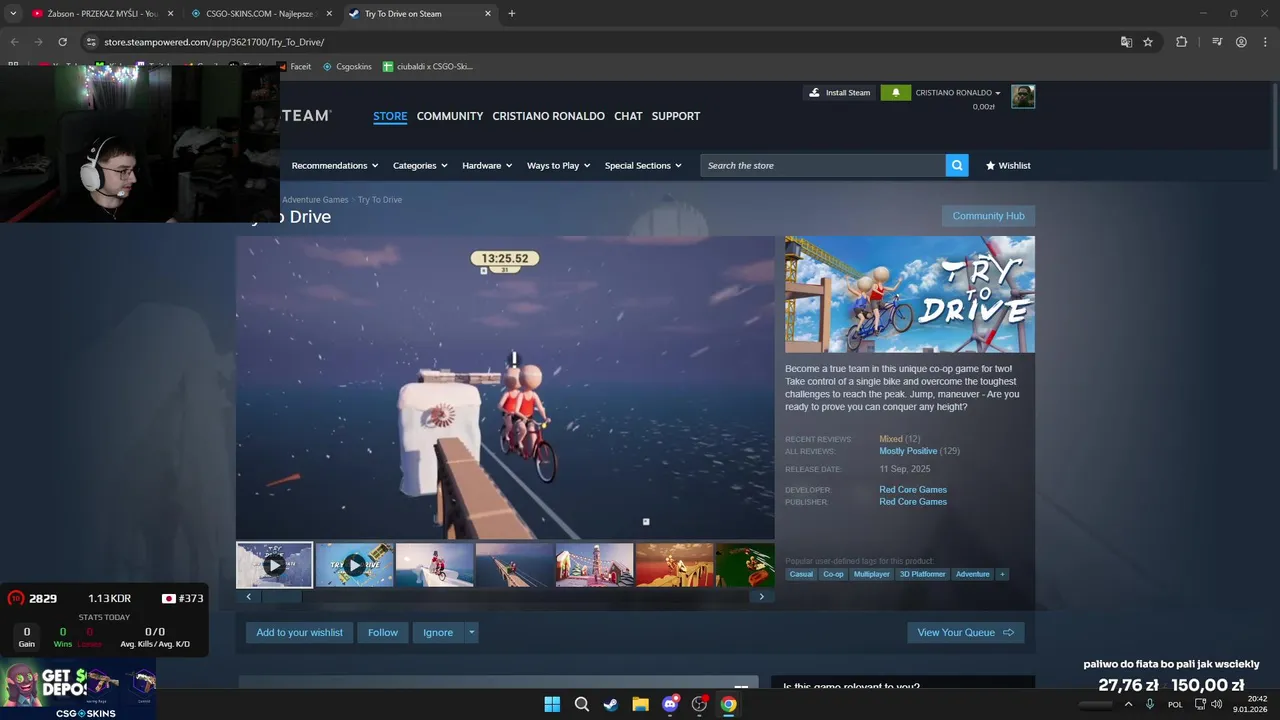This screenshot has width=1280, height=720.
Task: Open publisher Red Core Games link
Action: tap(913, 502)
